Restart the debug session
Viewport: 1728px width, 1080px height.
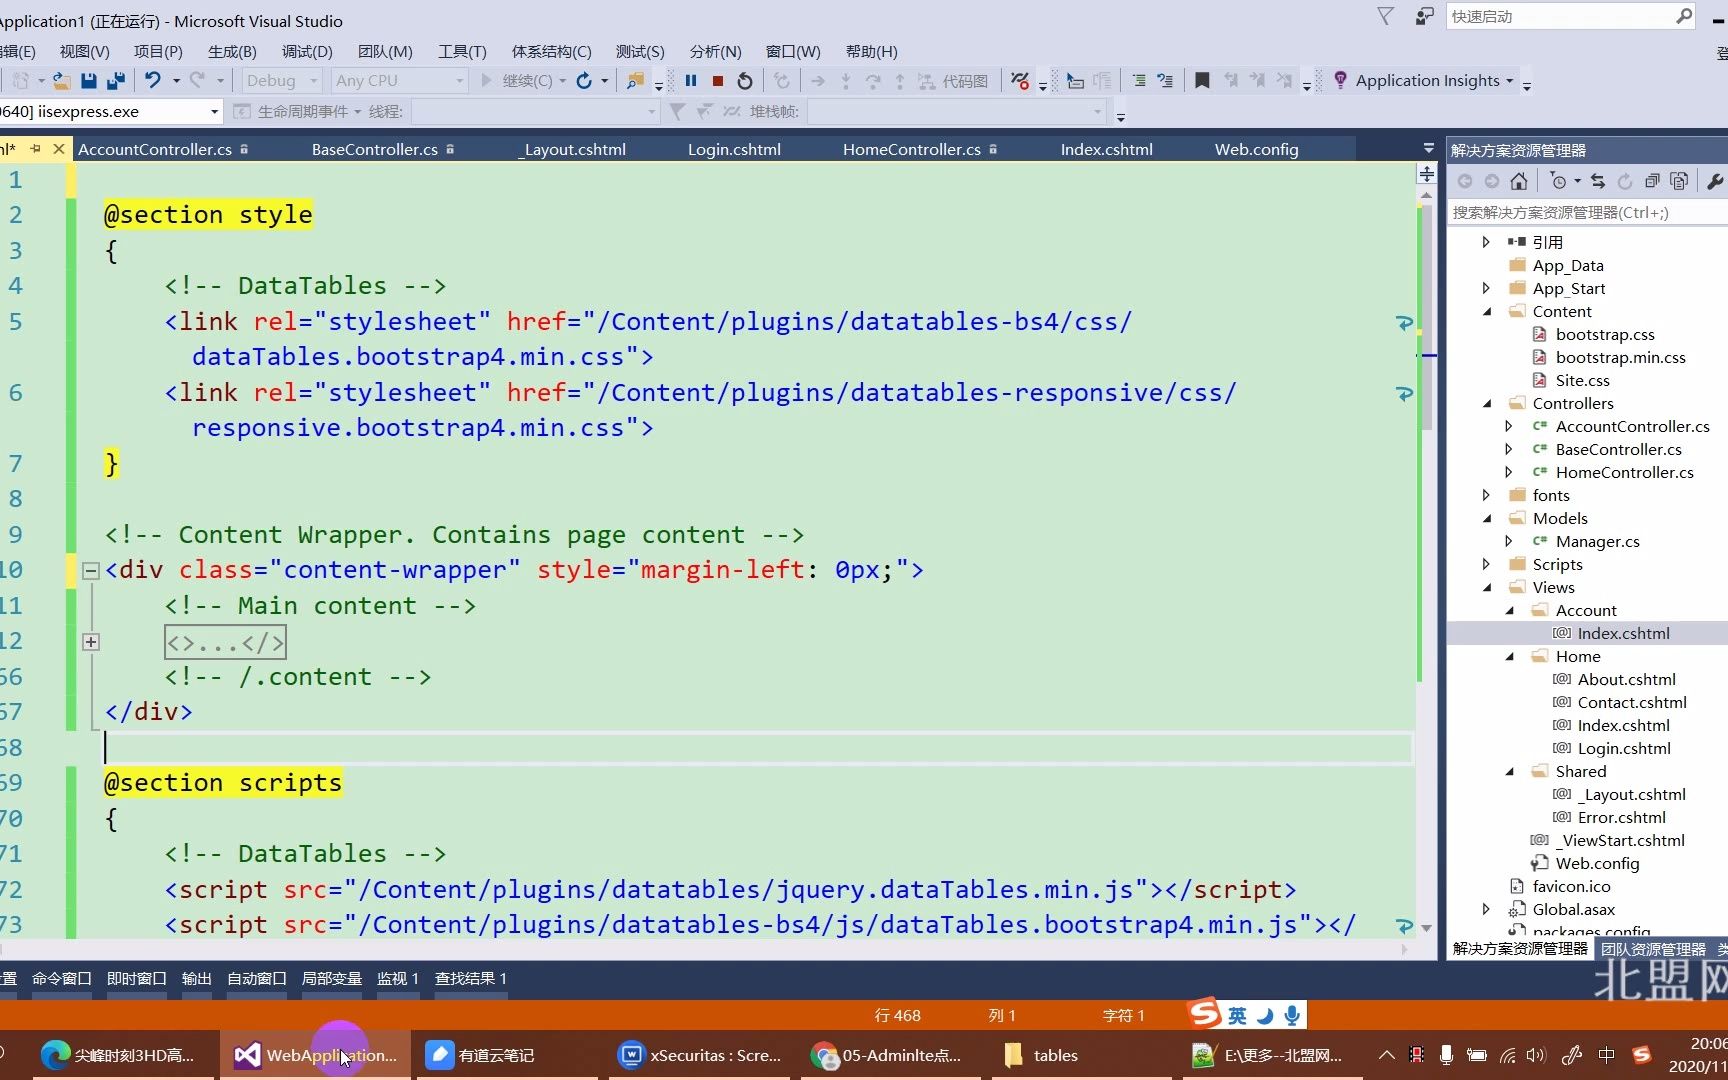[745, 81]
